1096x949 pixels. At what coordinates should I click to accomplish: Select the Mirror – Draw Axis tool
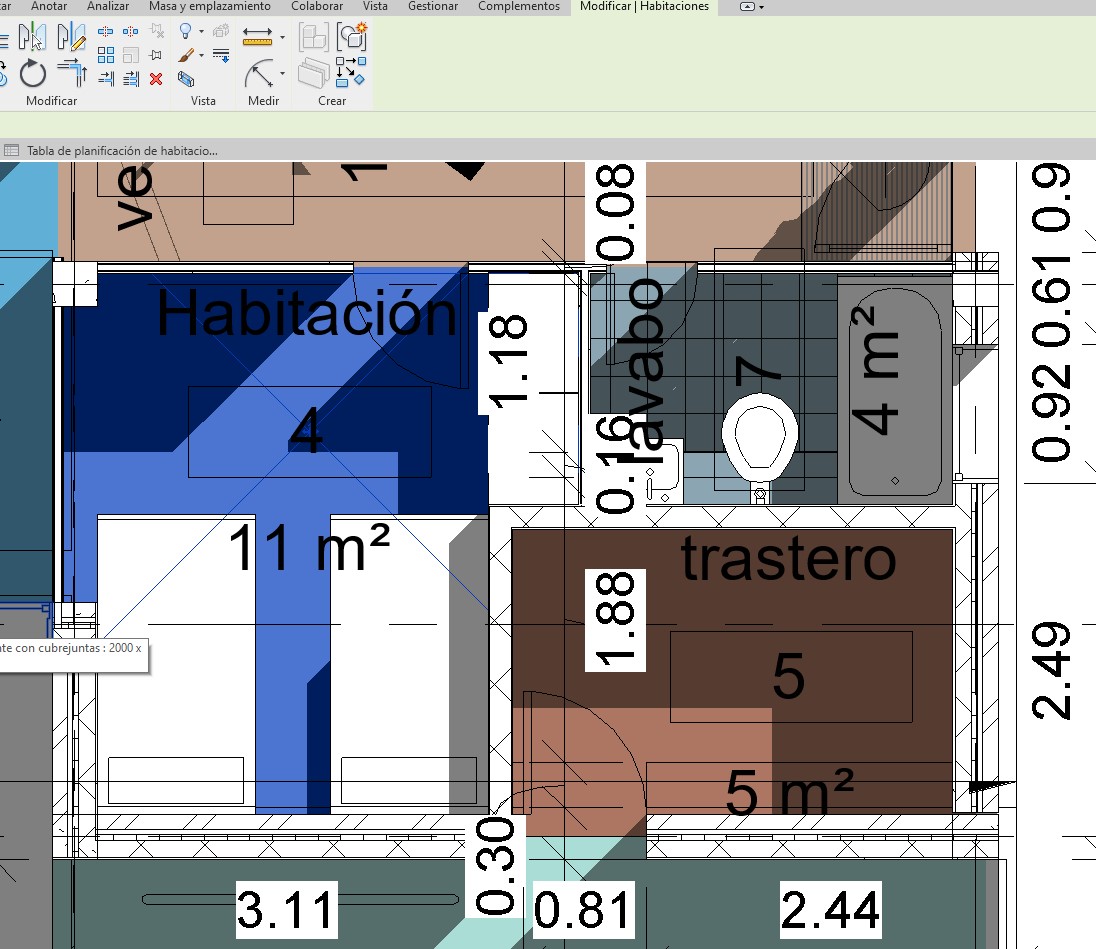(70, 38)
